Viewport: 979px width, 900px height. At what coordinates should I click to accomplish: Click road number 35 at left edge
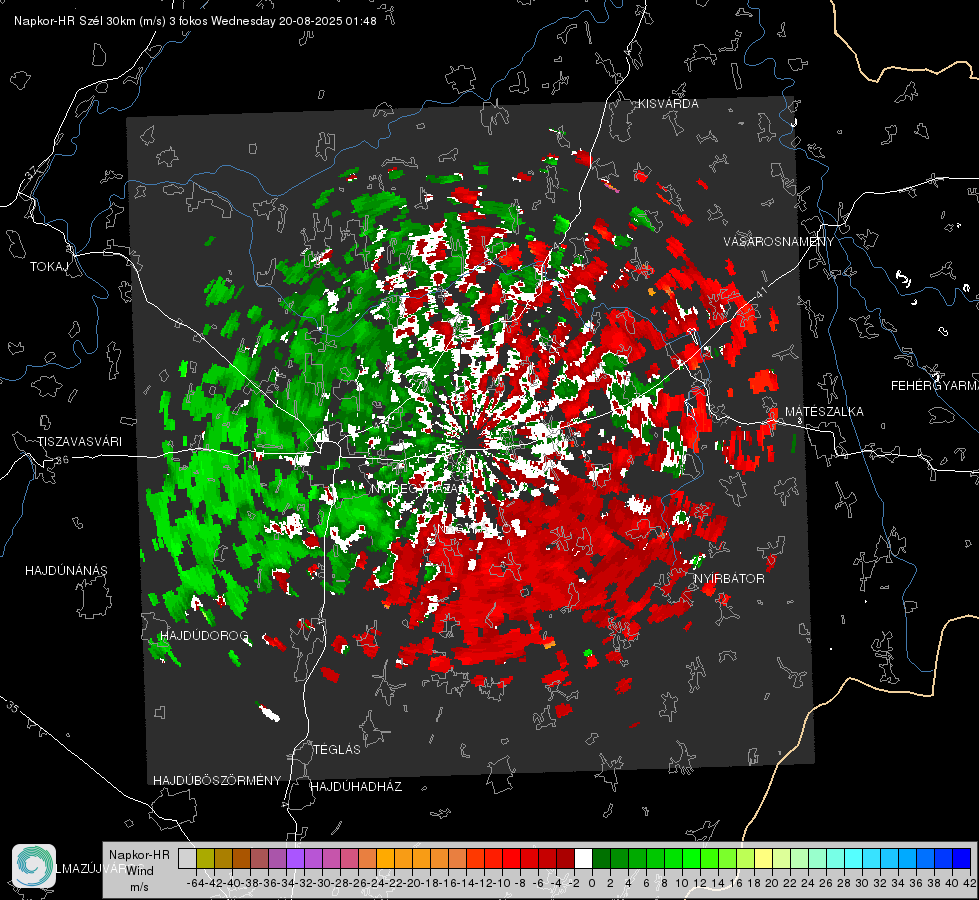pos(13,708)
